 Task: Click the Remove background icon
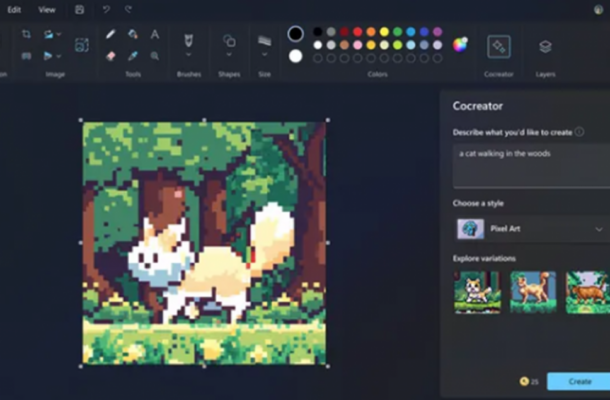(x=81, y=45)
